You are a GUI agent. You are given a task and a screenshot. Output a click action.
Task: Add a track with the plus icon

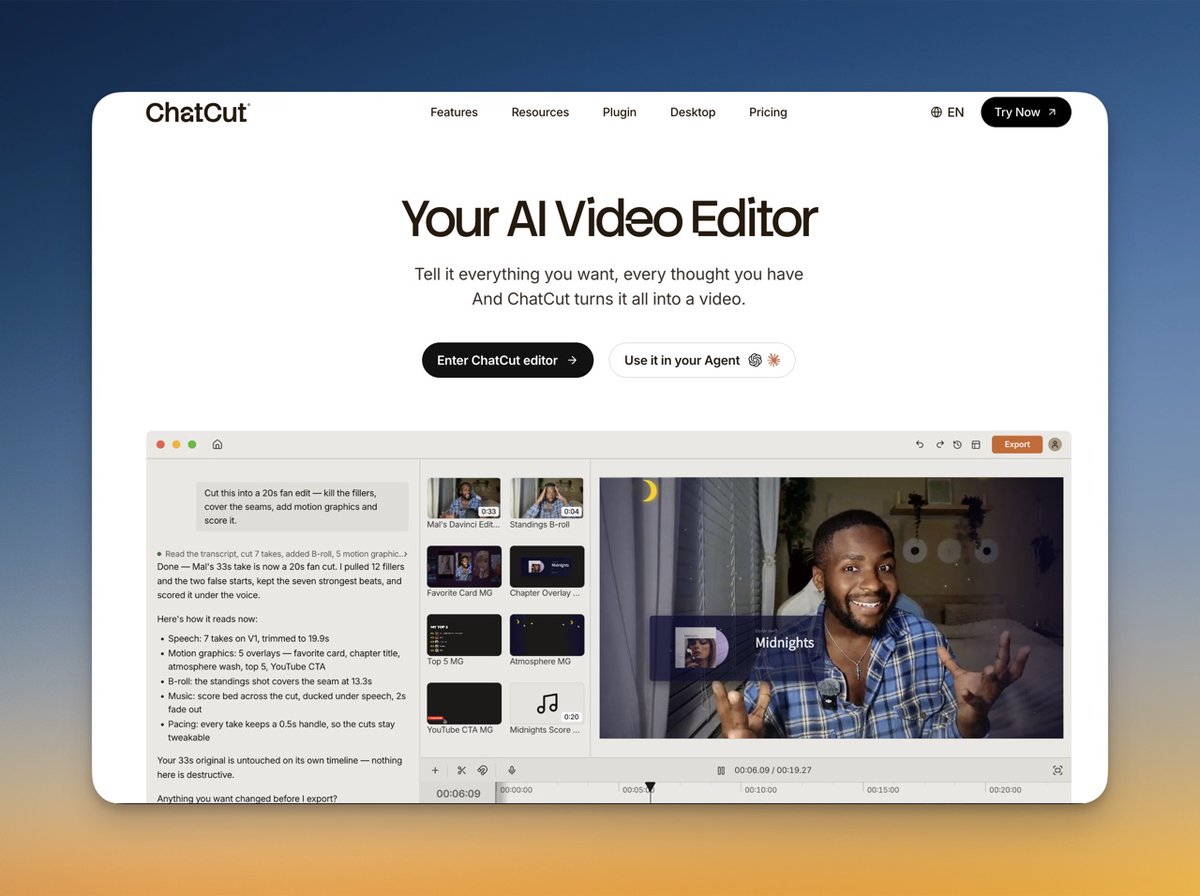[x=435, y=770]
